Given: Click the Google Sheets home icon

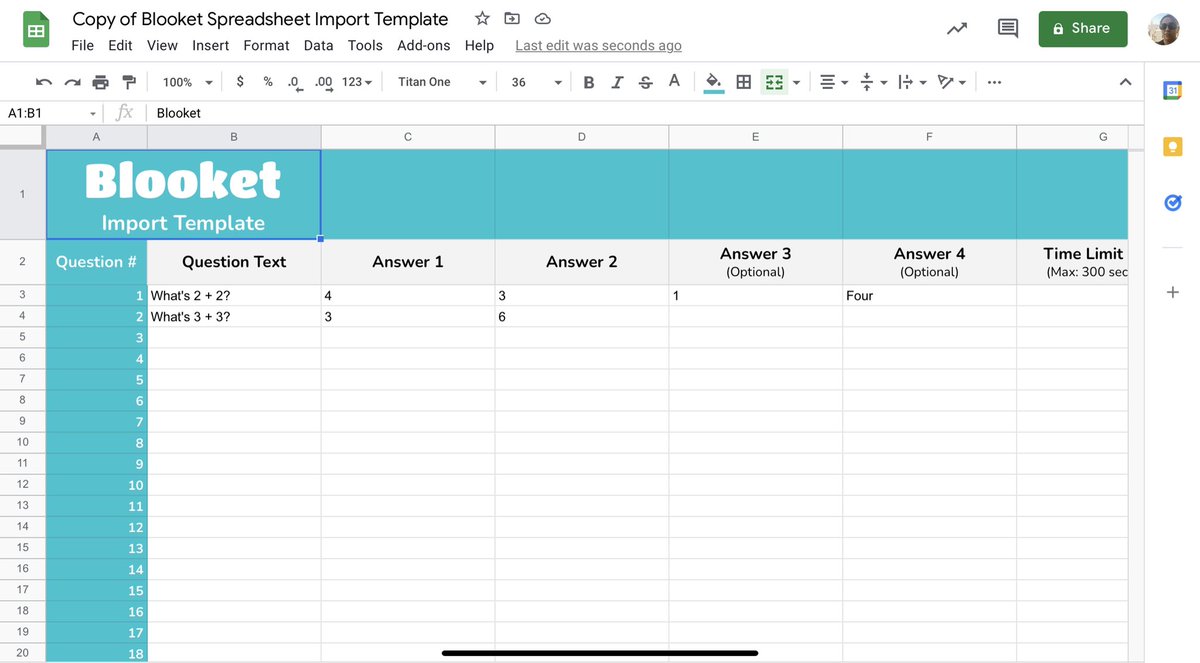Looking at the screenshot, I should click(37, 31).
